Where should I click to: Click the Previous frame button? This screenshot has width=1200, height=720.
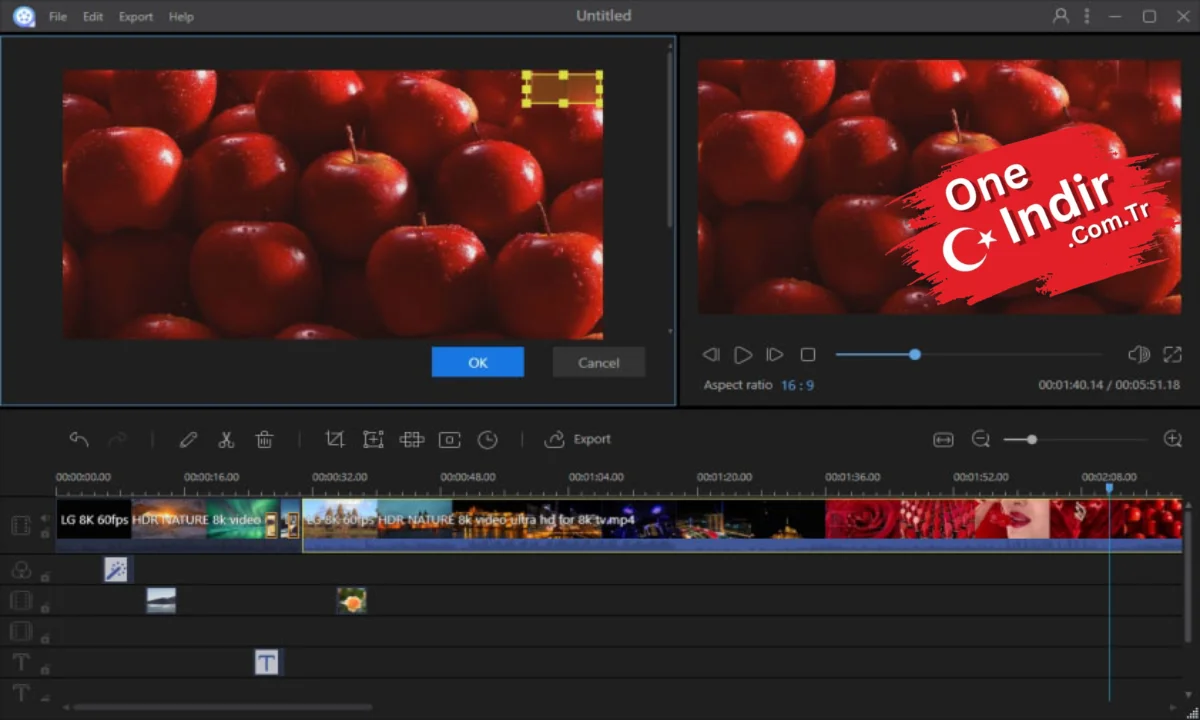coord(711,355)
